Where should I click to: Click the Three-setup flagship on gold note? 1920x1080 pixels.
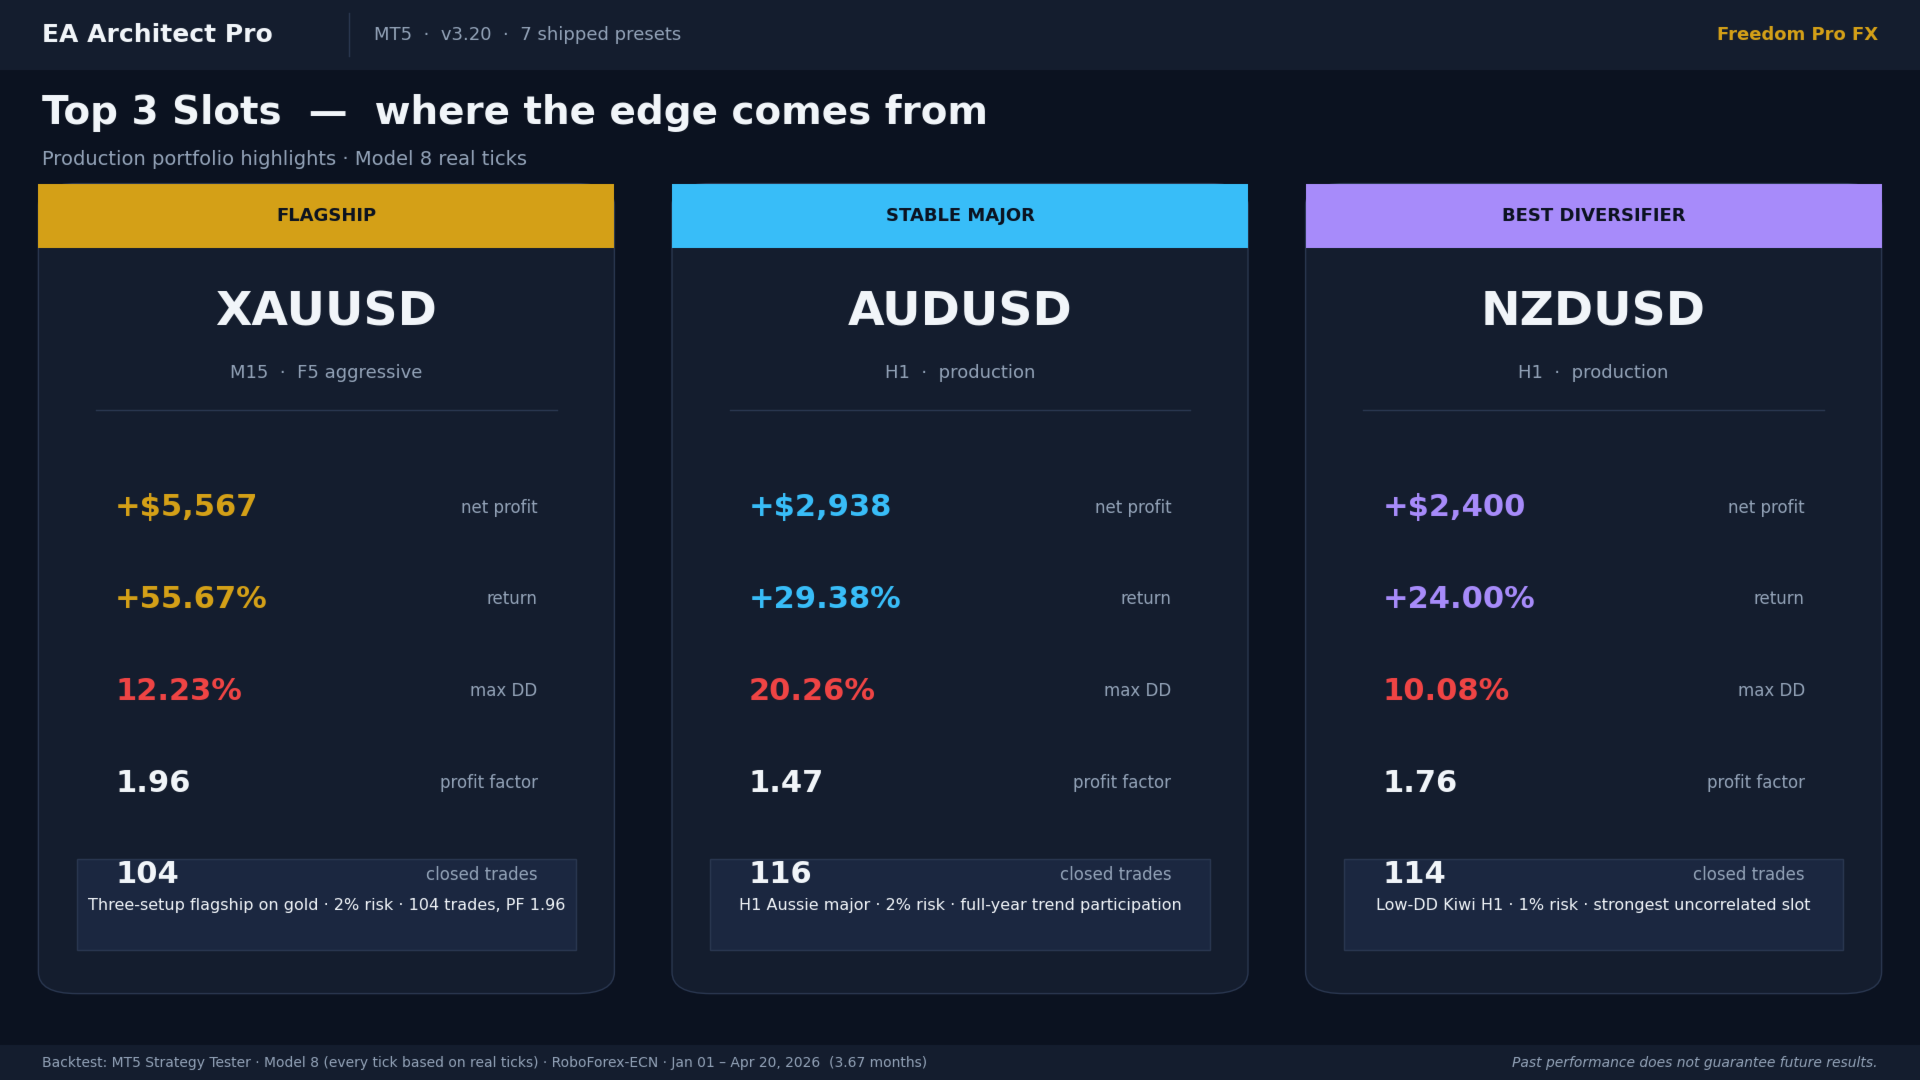[326, 905]
